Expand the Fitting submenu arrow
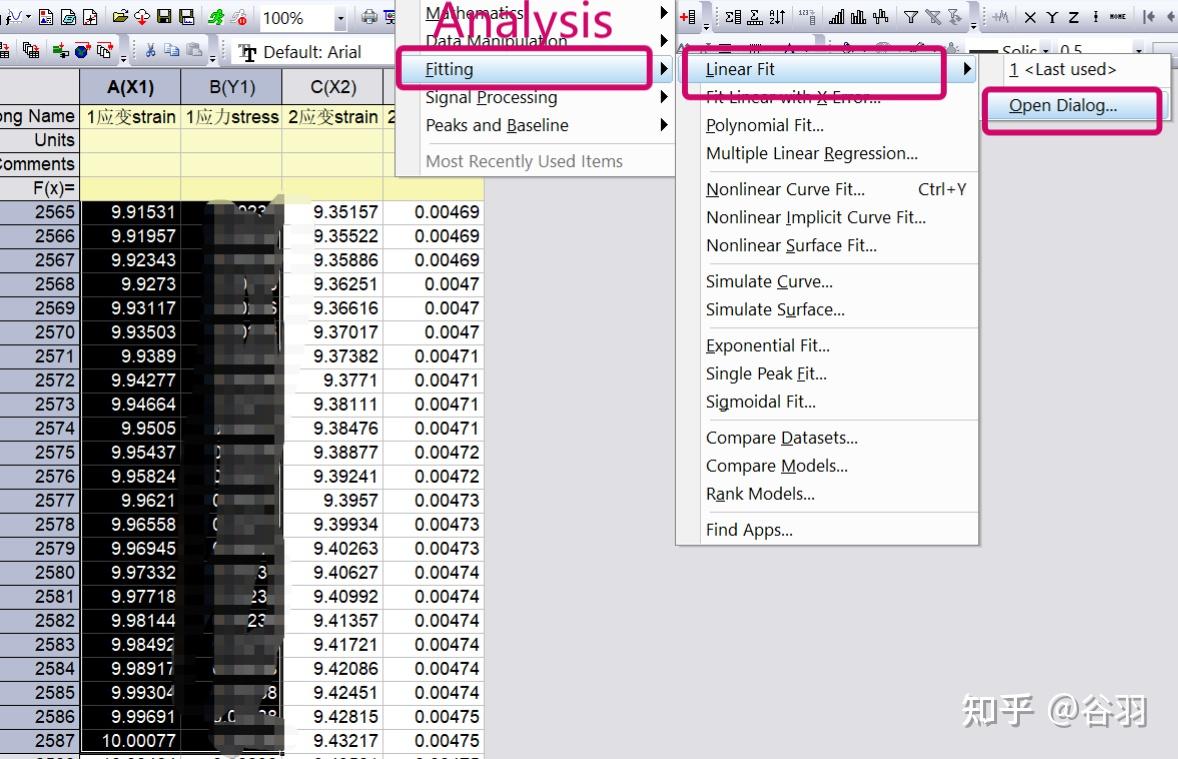Viewport: 1178px width, 759px height. [664, 69]
